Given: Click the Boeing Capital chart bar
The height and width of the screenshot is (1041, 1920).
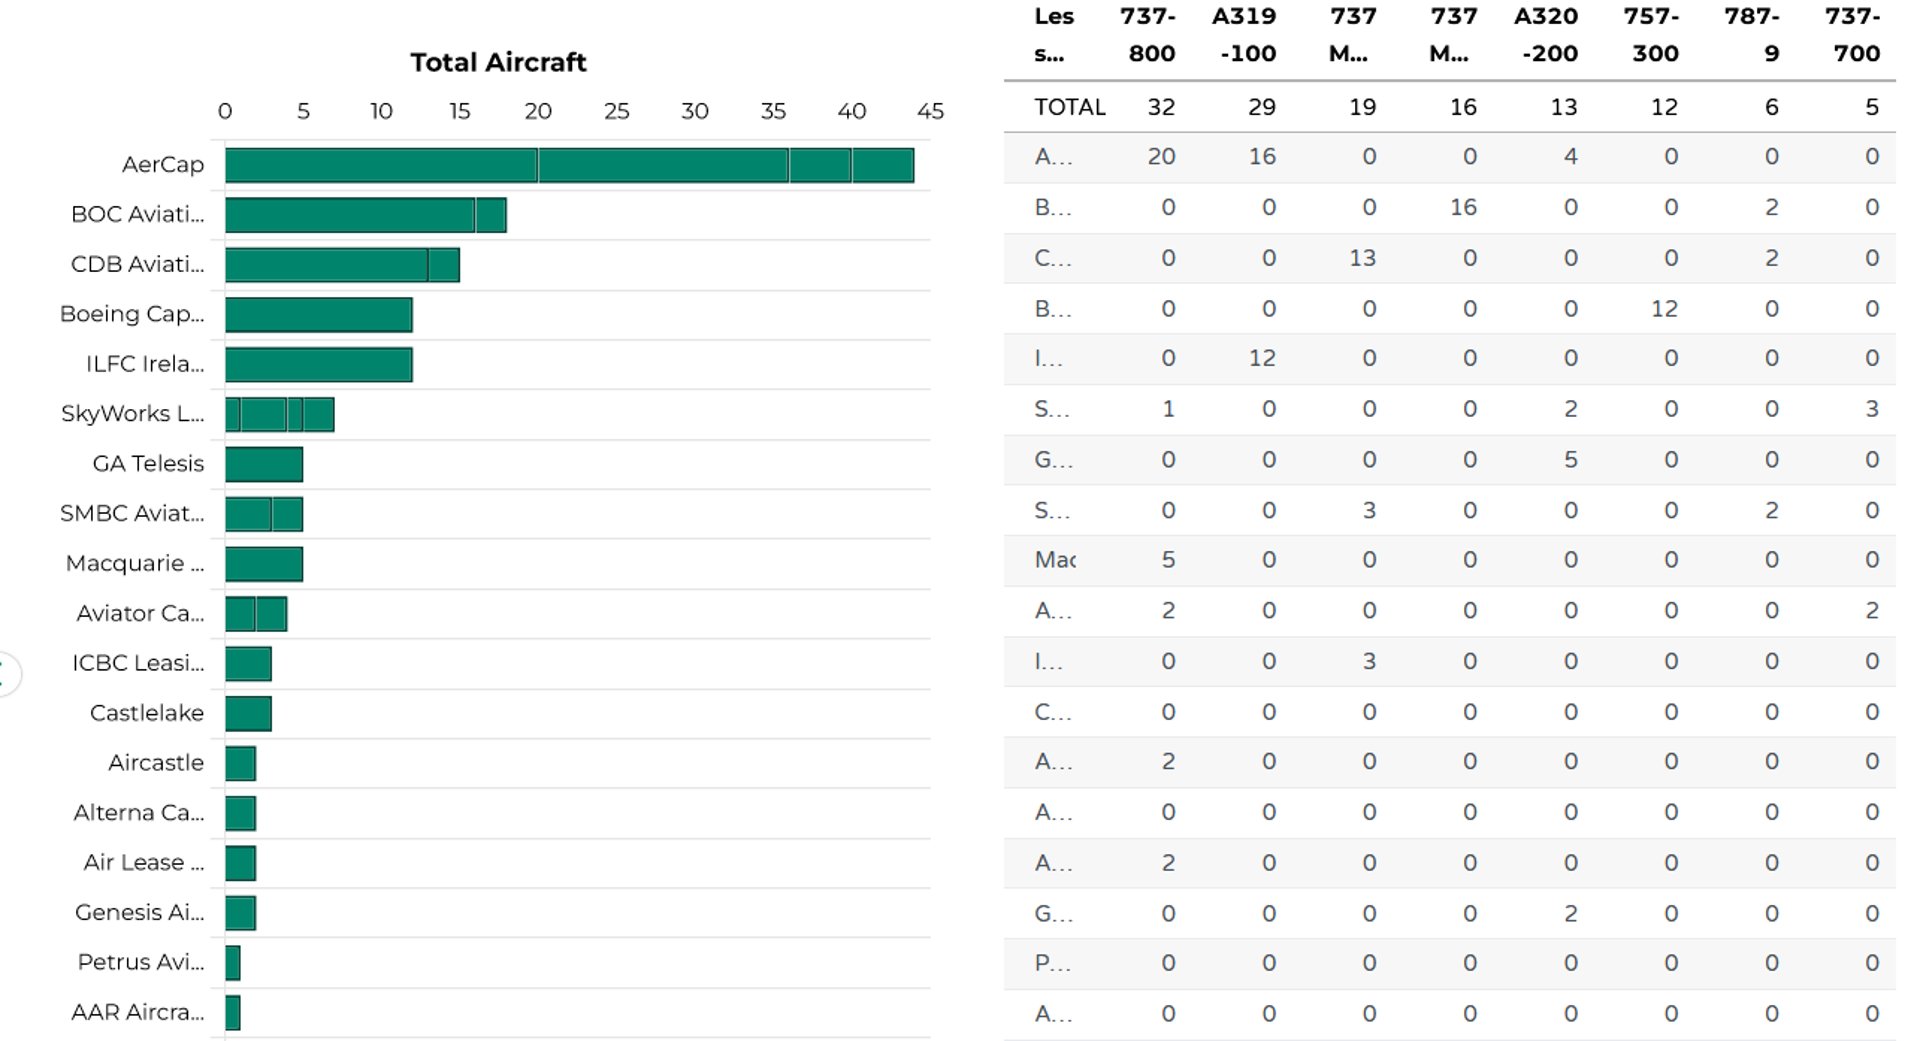Looking at the screenshot, I should 318,315.
